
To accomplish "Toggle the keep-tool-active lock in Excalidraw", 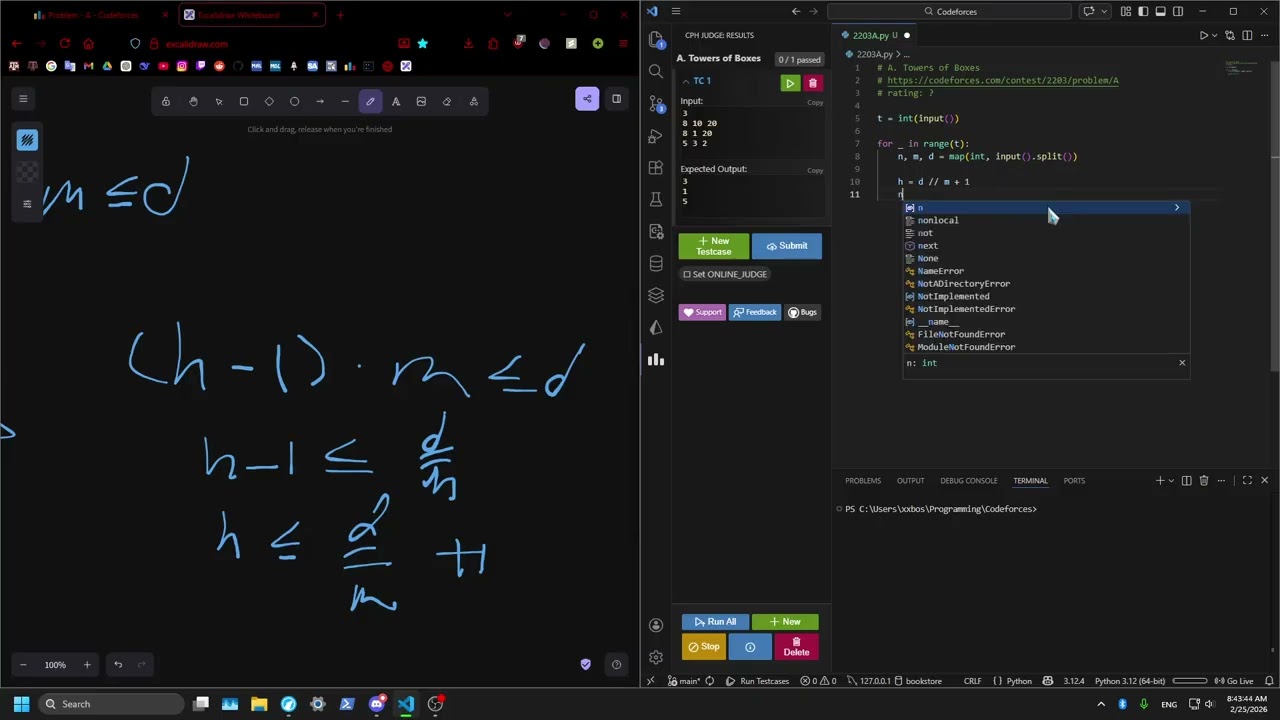I will [x=166, y=101].
